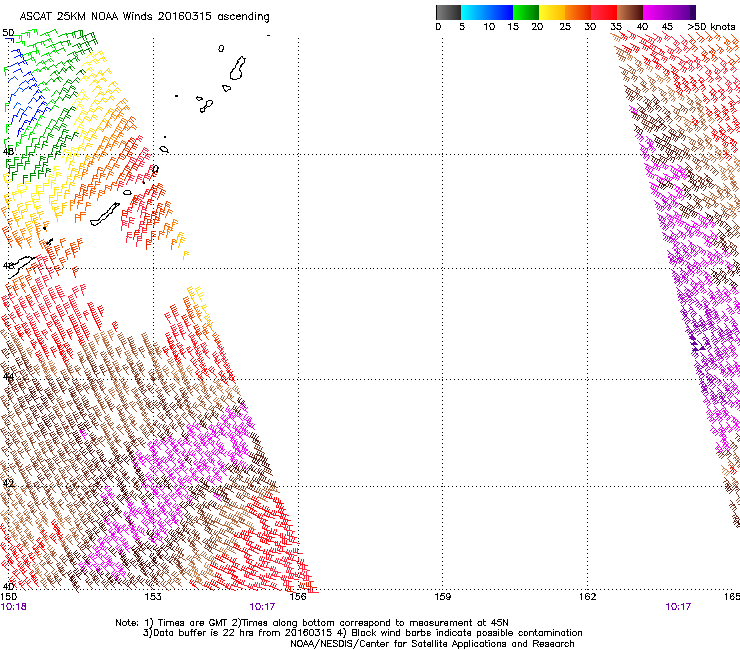Image resolution: width=740 pixels, height=650 pixels.
Task: Click the elongated island outline among red barbs
Action: (x=105, y=214)
